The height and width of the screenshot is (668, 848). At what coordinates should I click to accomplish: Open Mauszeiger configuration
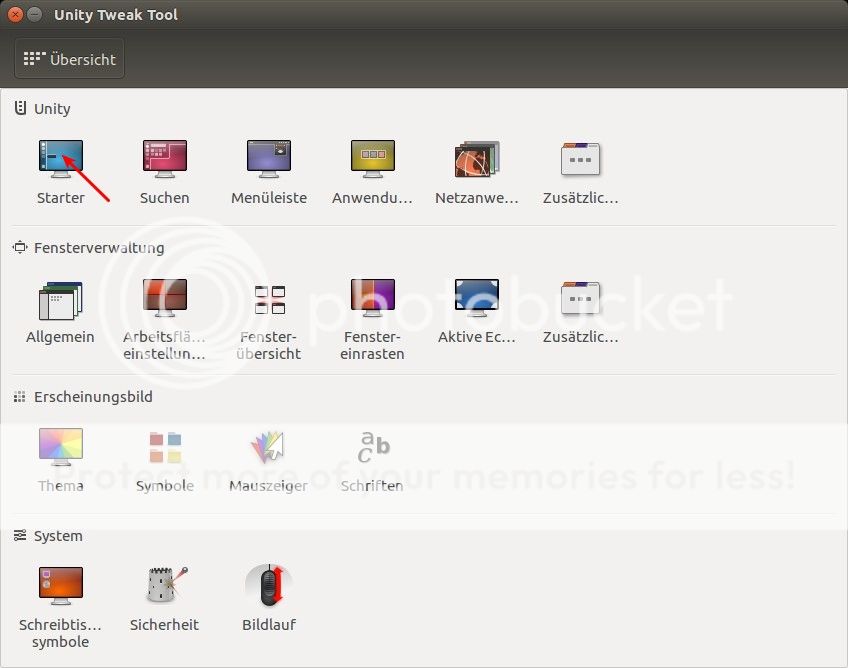click(x=268, y=448)
